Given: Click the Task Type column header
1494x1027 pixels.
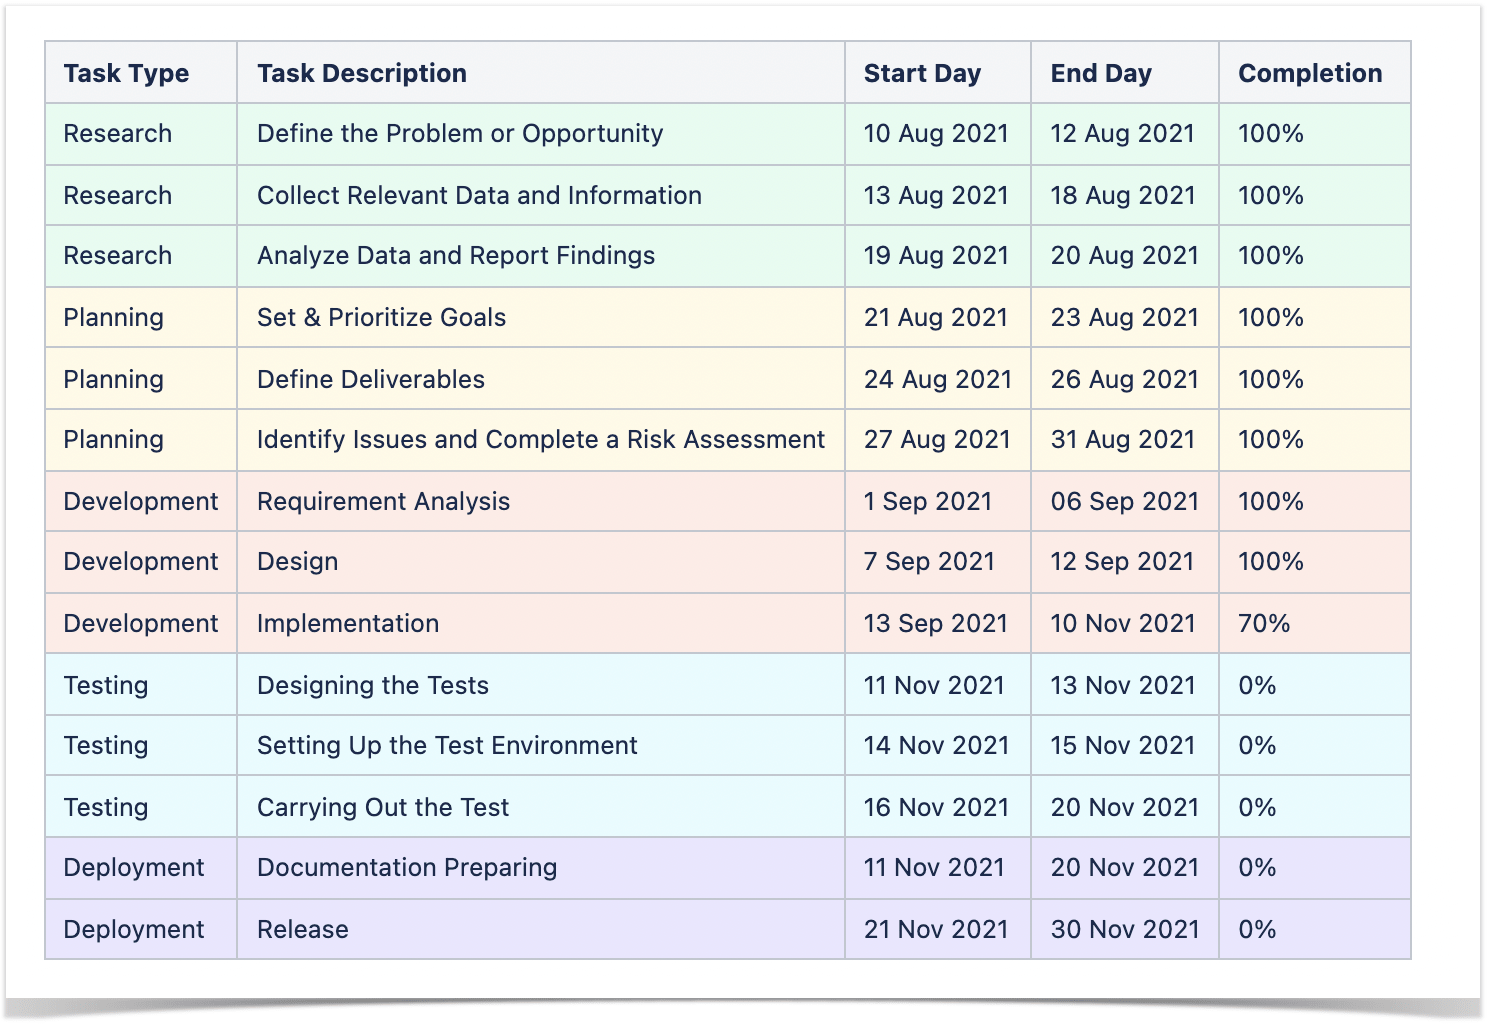Looking at the screenshot, I should click(x=126, y=72).
